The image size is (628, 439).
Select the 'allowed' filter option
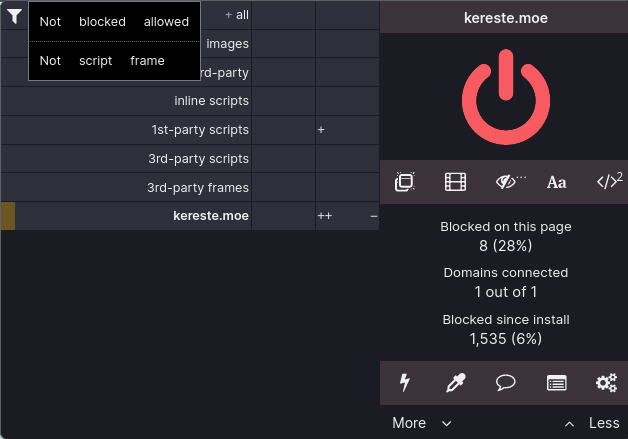(x=166, y=22)
